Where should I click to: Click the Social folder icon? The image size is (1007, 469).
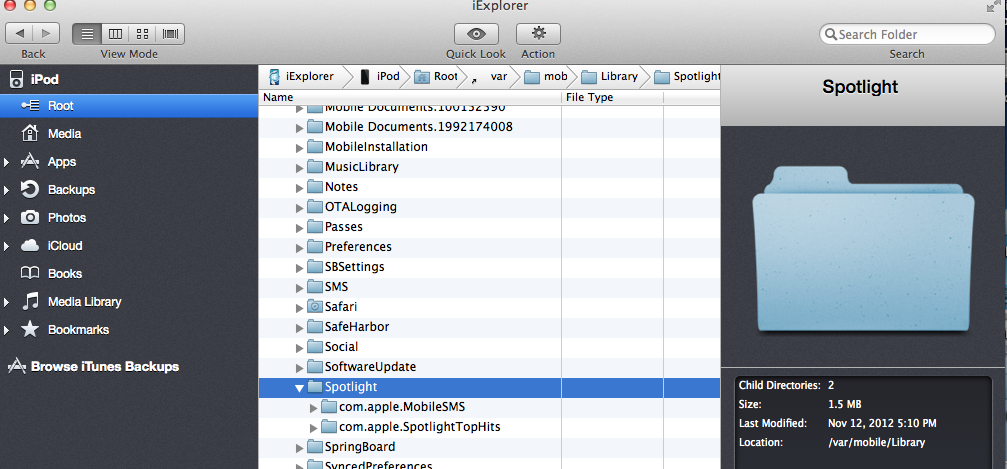[x=314, y=346]
